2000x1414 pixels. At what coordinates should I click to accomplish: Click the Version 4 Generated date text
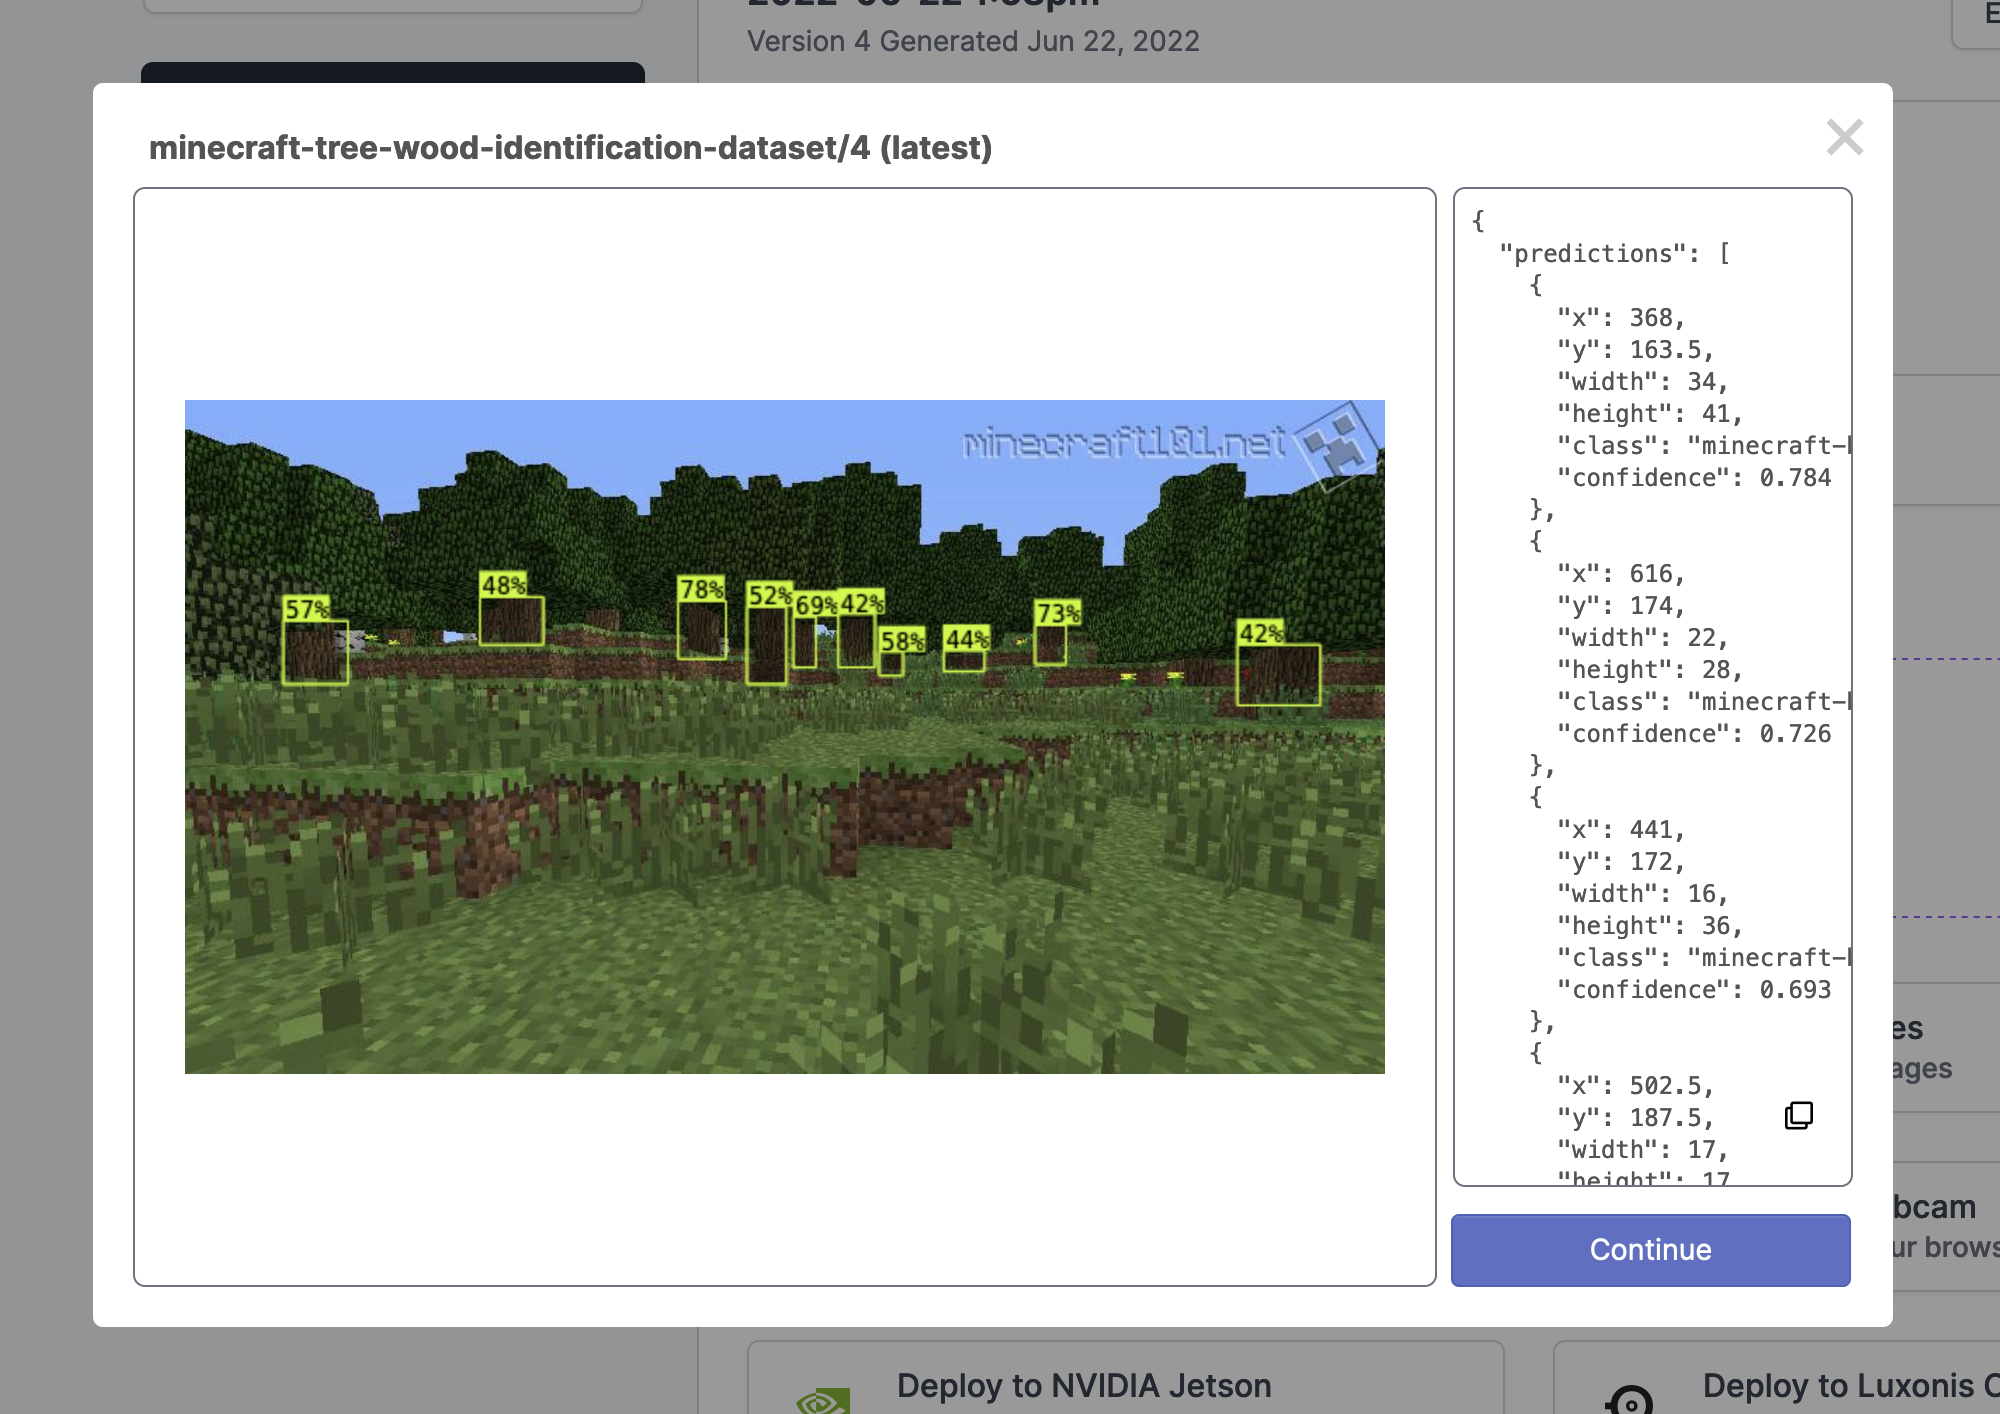coord(972,41)
